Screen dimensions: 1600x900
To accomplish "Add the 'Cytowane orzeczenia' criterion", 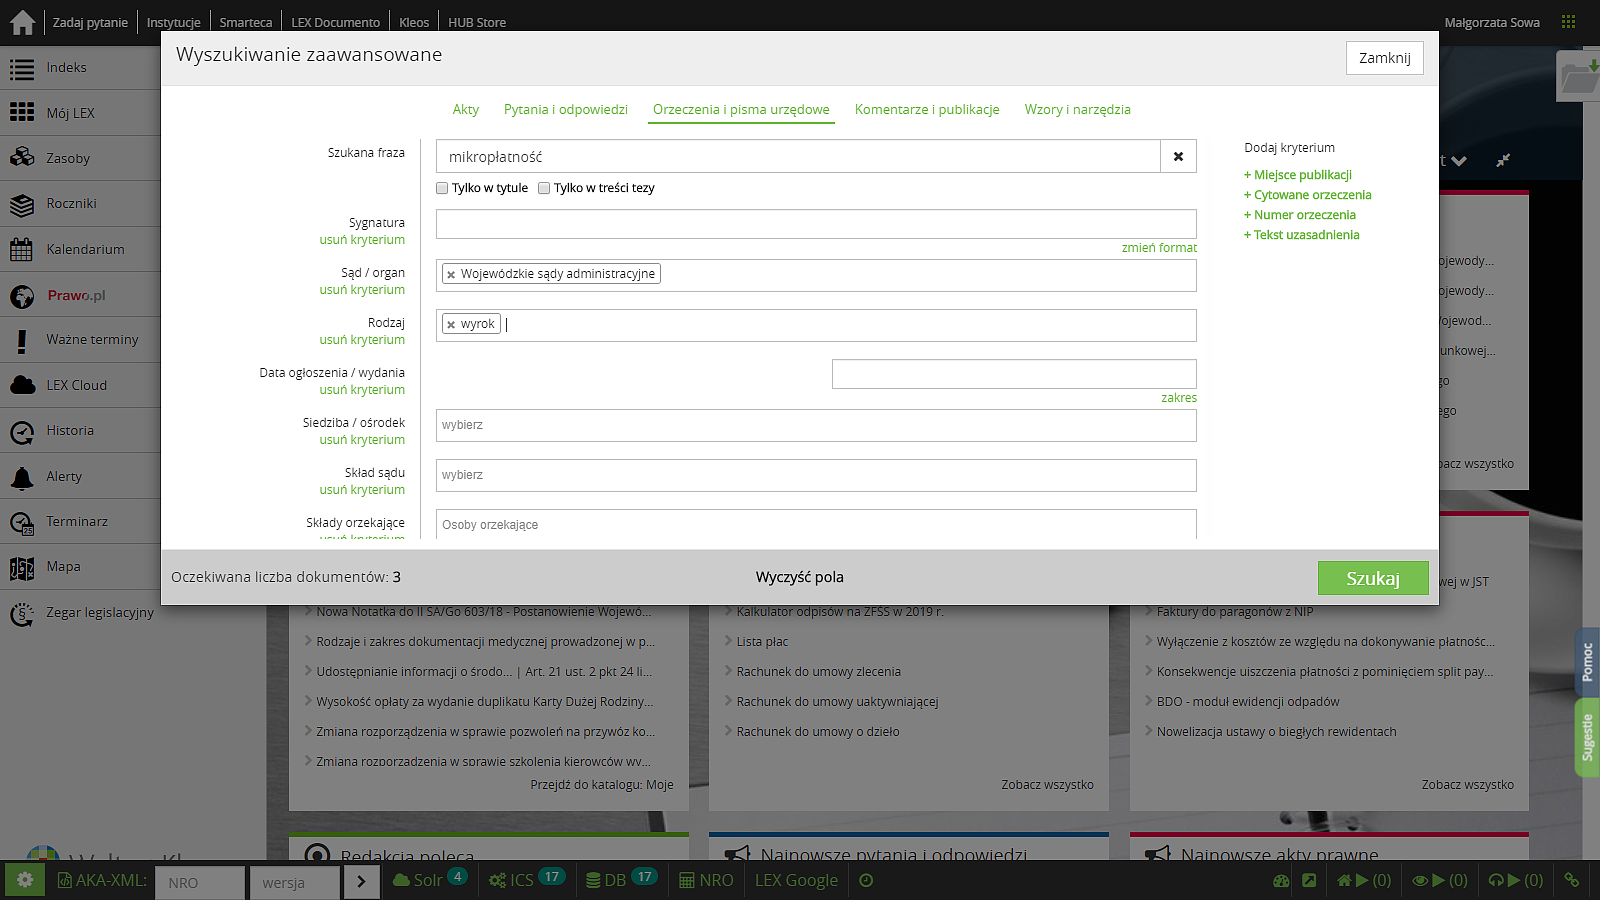I will click(1312, 195).
